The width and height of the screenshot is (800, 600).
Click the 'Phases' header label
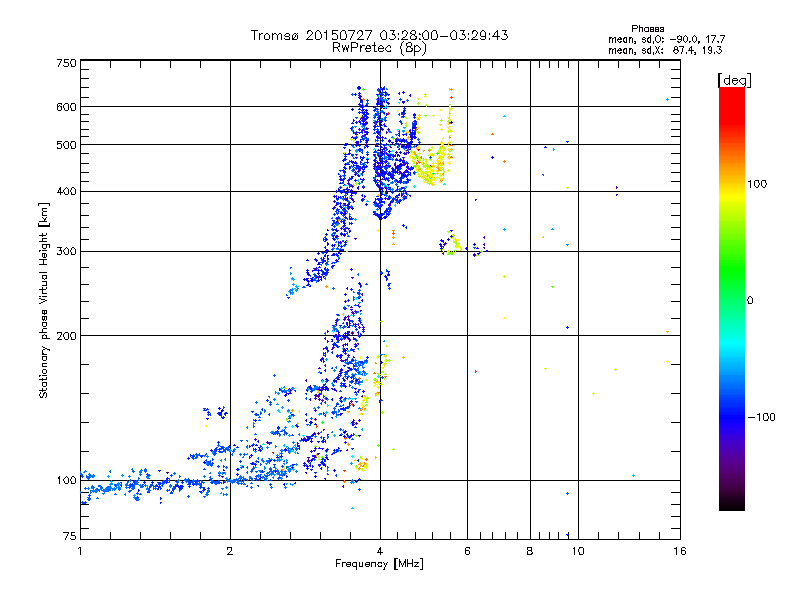tap(647, 29)
